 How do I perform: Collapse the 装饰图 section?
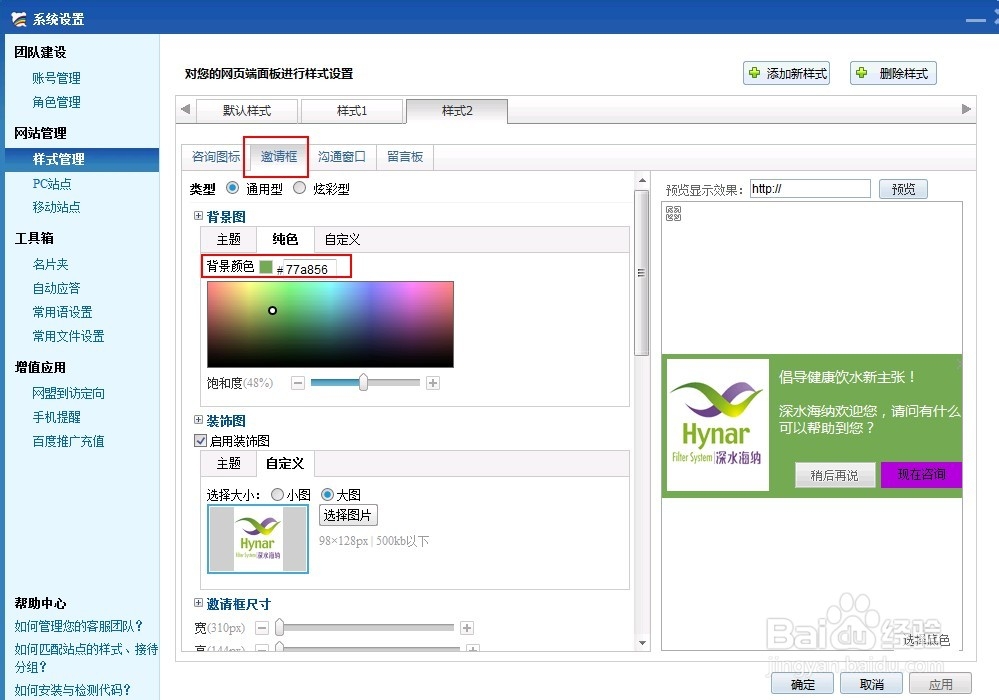pos(198,421)
